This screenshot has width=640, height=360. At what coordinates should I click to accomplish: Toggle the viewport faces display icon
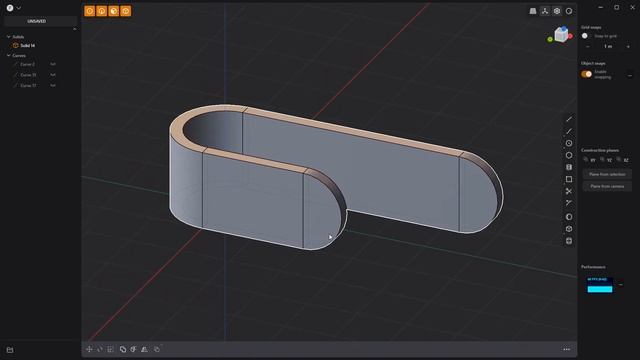coord(557,11)
